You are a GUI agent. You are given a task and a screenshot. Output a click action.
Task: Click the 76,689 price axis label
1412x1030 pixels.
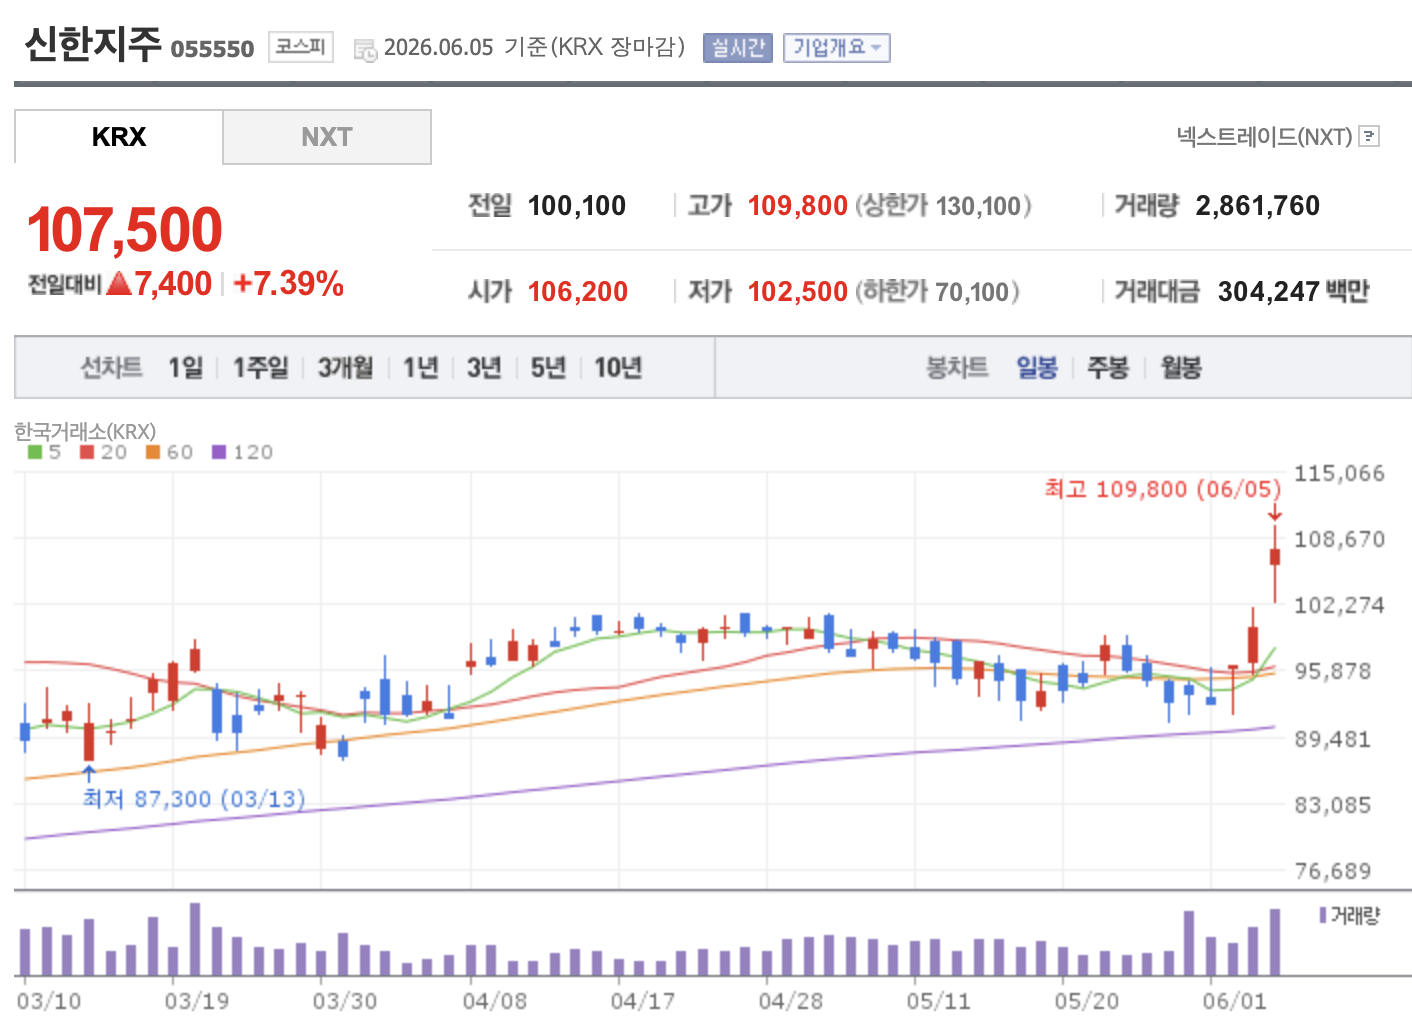coord(1333,871)
